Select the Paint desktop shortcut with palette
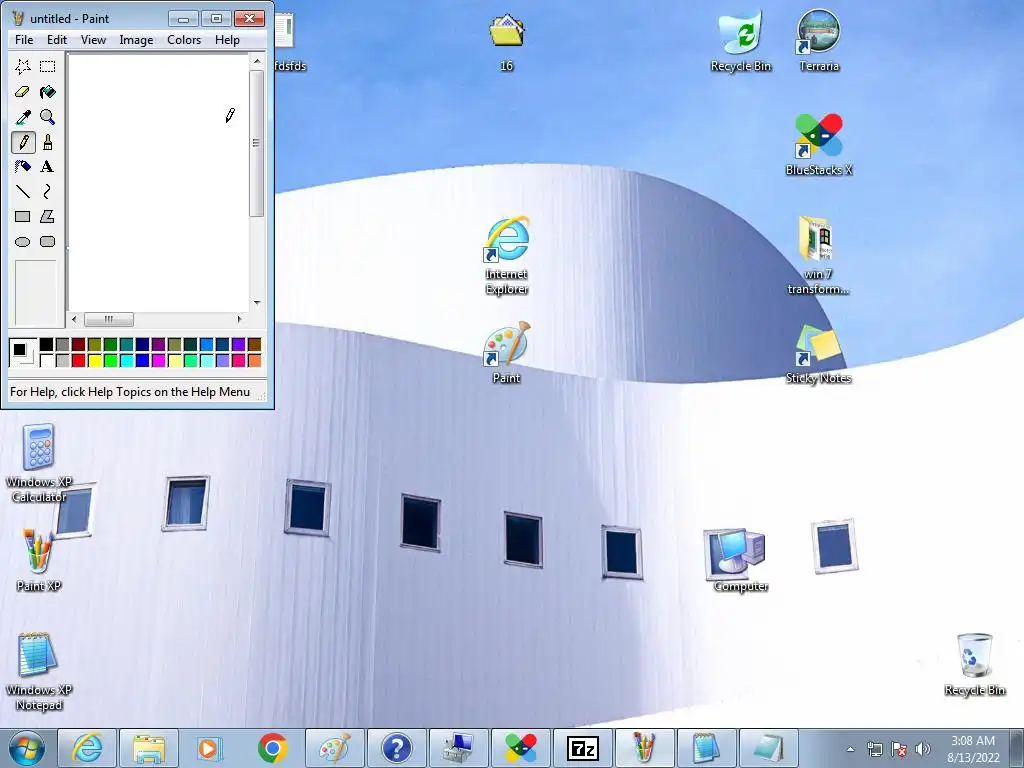The height and width of the screenshot is (768, 1024). (507, 353)
